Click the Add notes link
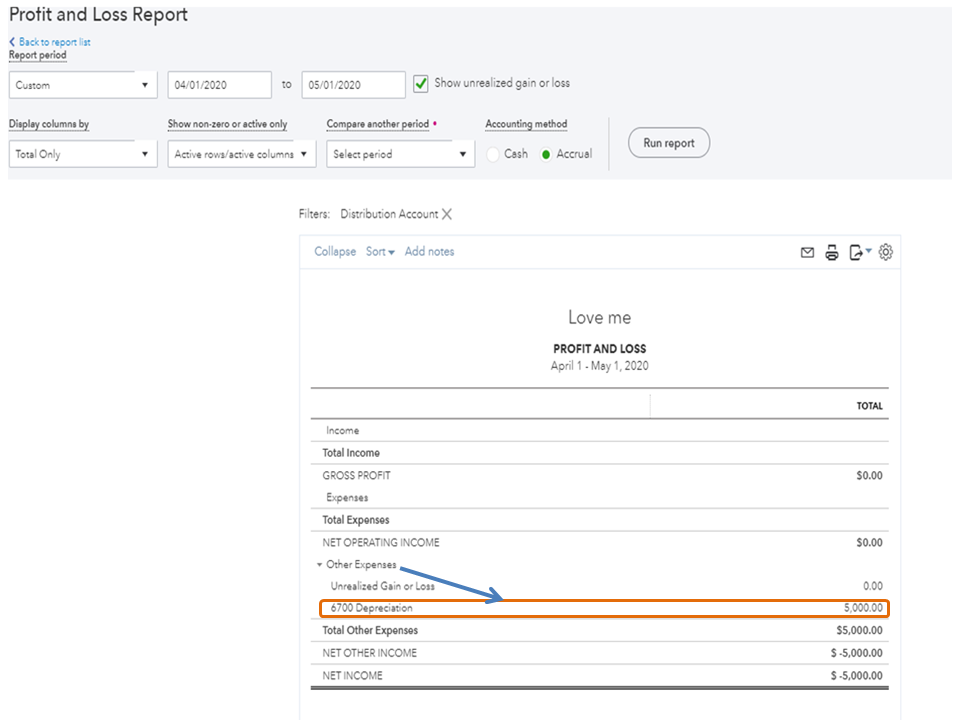The height and width of the screenshot is (720, 960). click(429, 252)
